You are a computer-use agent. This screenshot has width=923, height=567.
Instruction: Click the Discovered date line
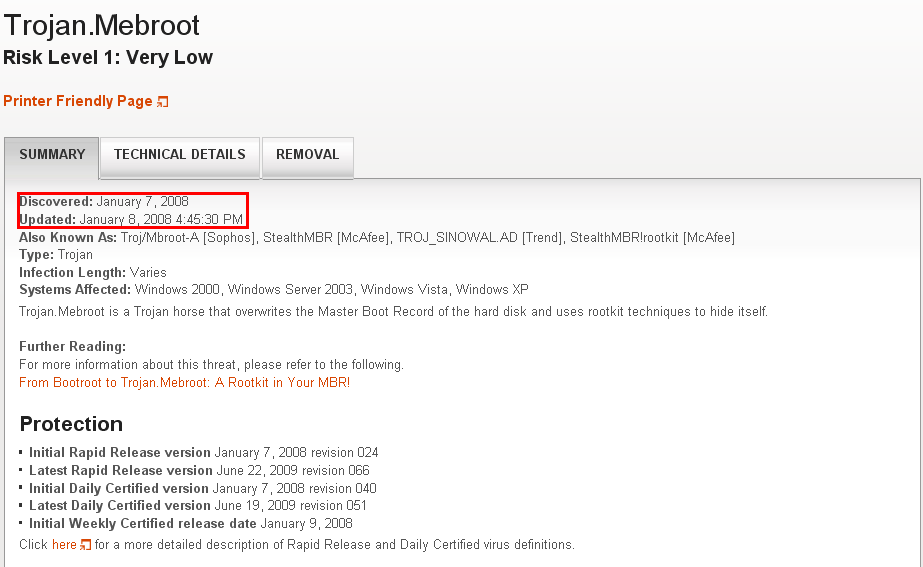(x=104, y=202)
